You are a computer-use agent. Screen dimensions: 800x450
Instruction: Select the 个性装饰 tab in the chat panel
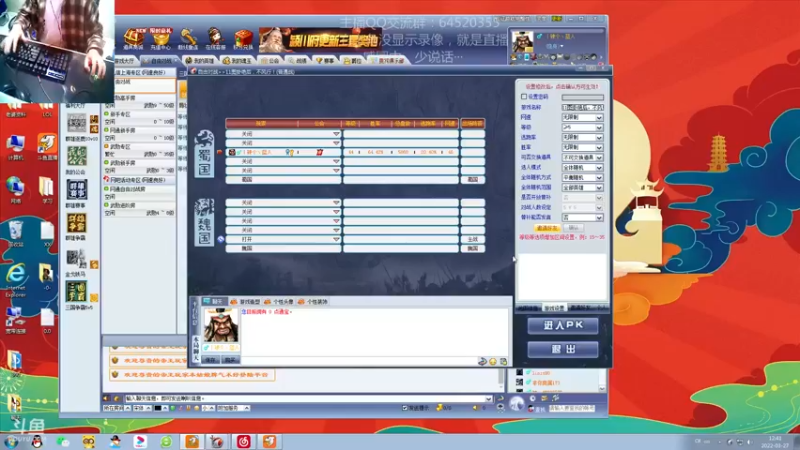313,302
